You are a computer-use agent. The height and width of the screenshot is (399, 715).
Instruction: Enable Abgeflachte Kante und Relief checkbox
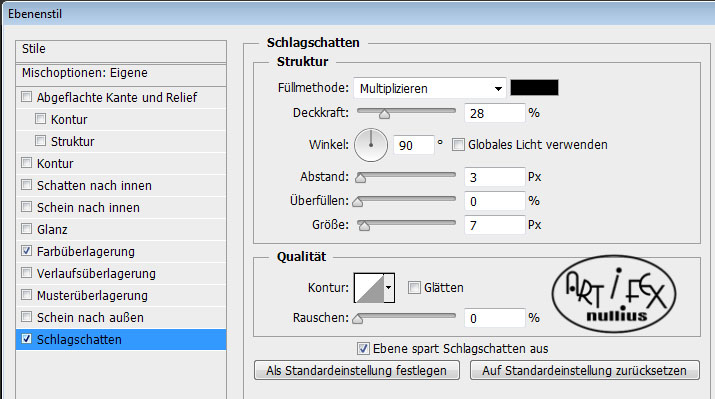coord(26,97)
